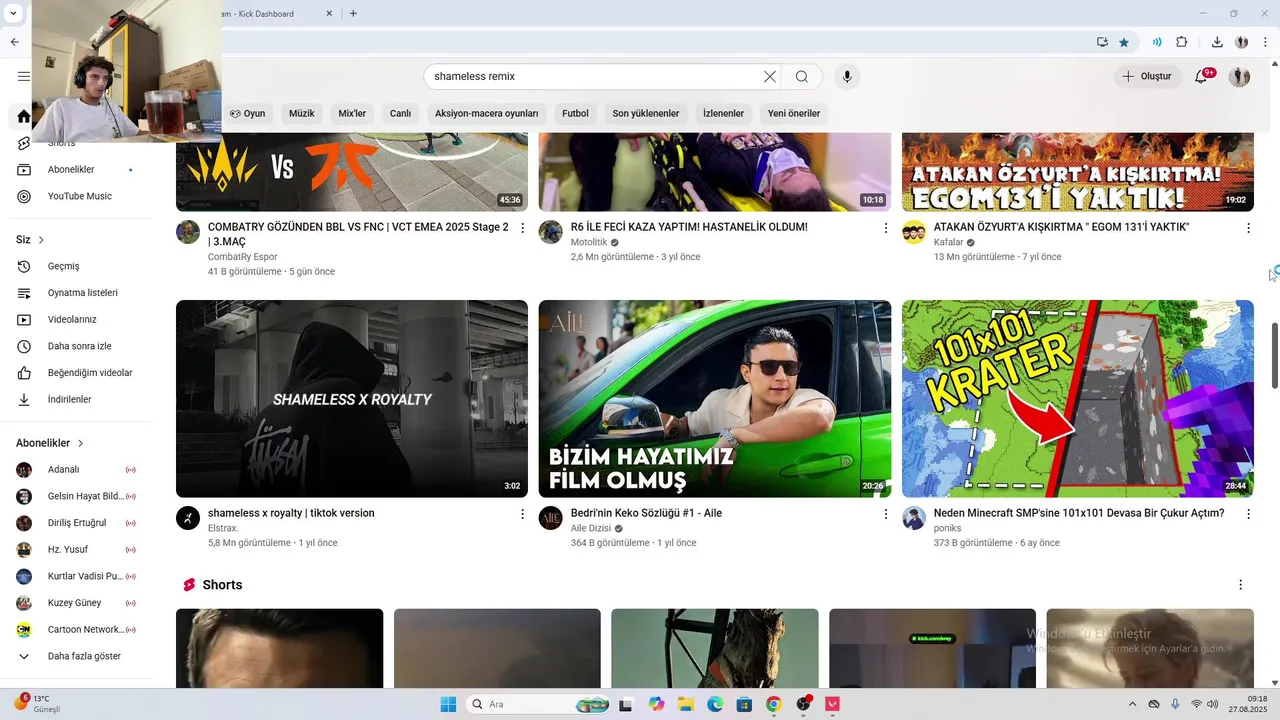Clear the search box with the X icon

tap(770, 76)
